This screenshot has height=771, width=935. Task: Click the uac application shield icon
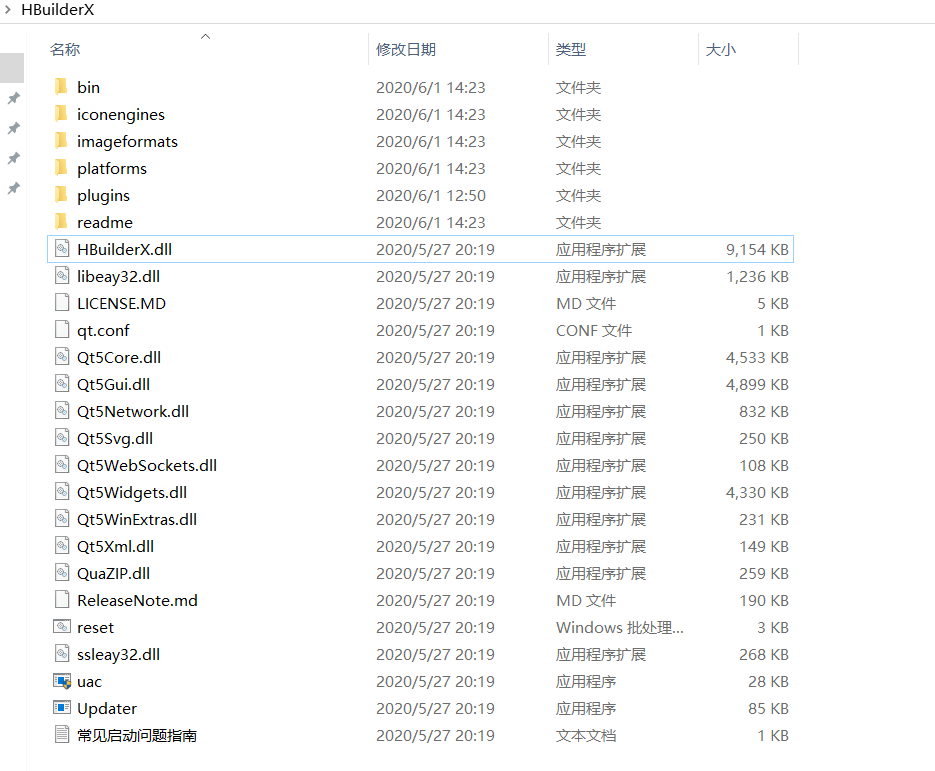(62, 681)
